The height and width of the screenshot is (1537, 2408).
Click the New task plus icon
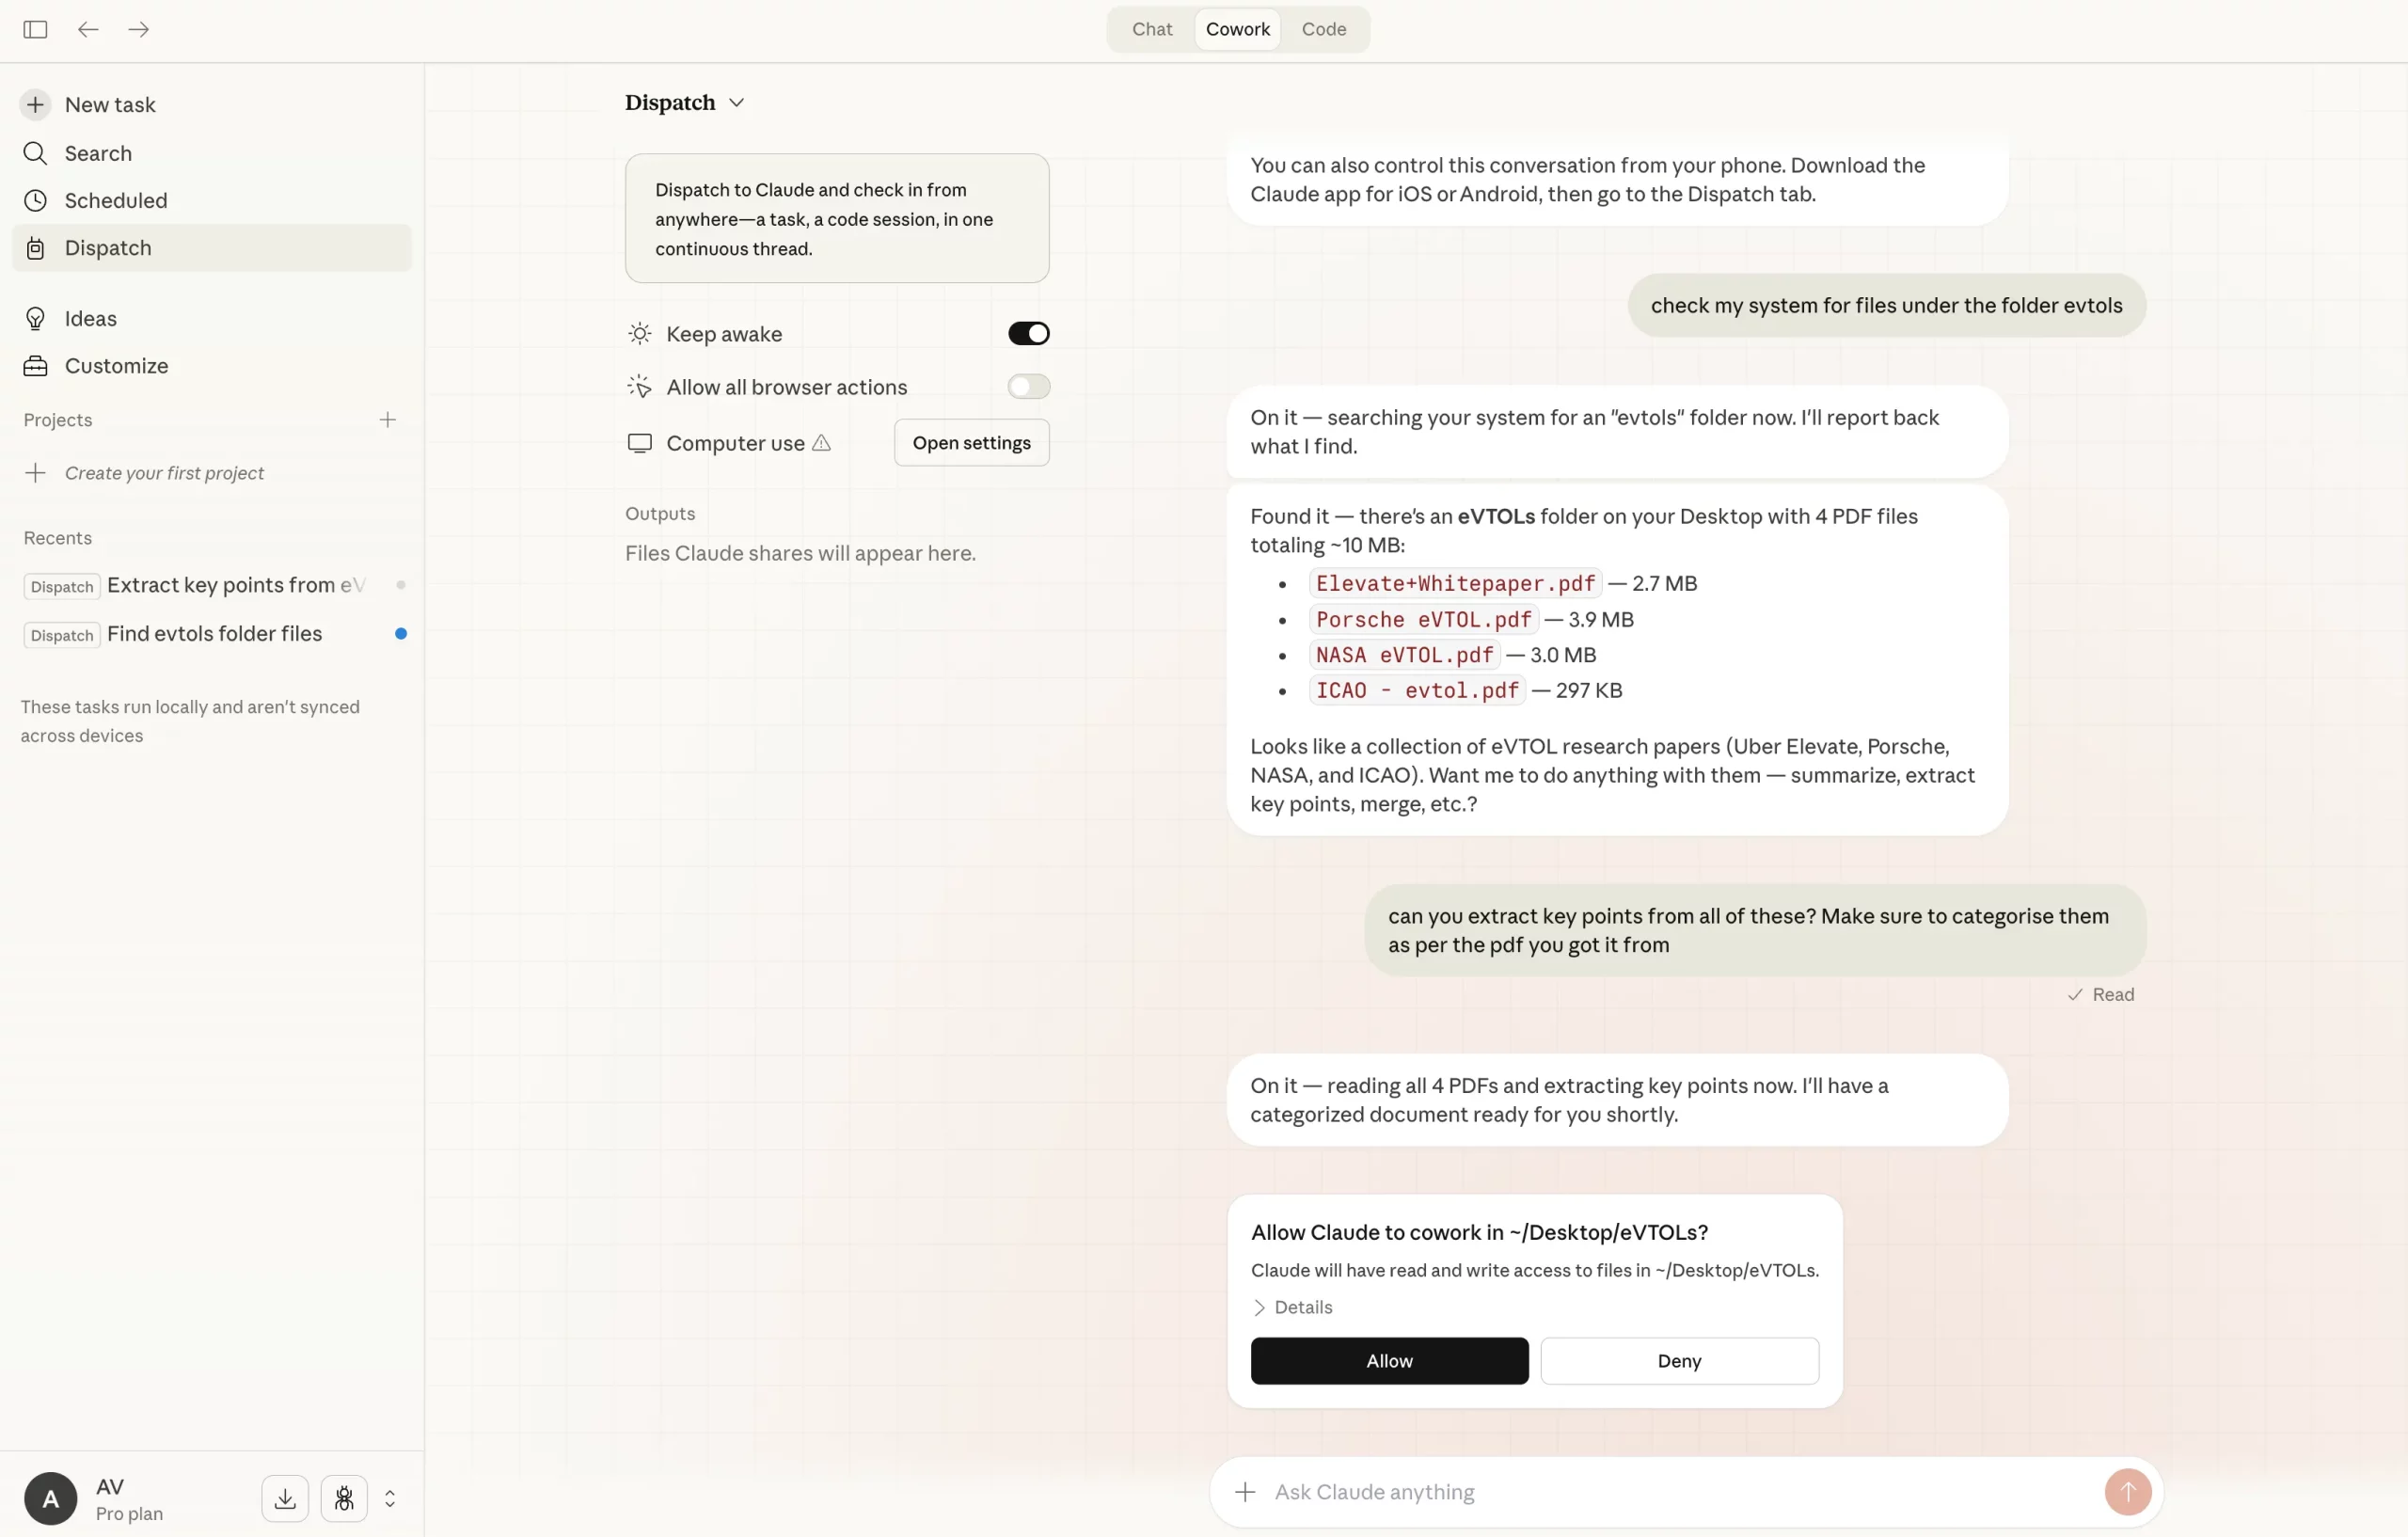tap(35, 104)
